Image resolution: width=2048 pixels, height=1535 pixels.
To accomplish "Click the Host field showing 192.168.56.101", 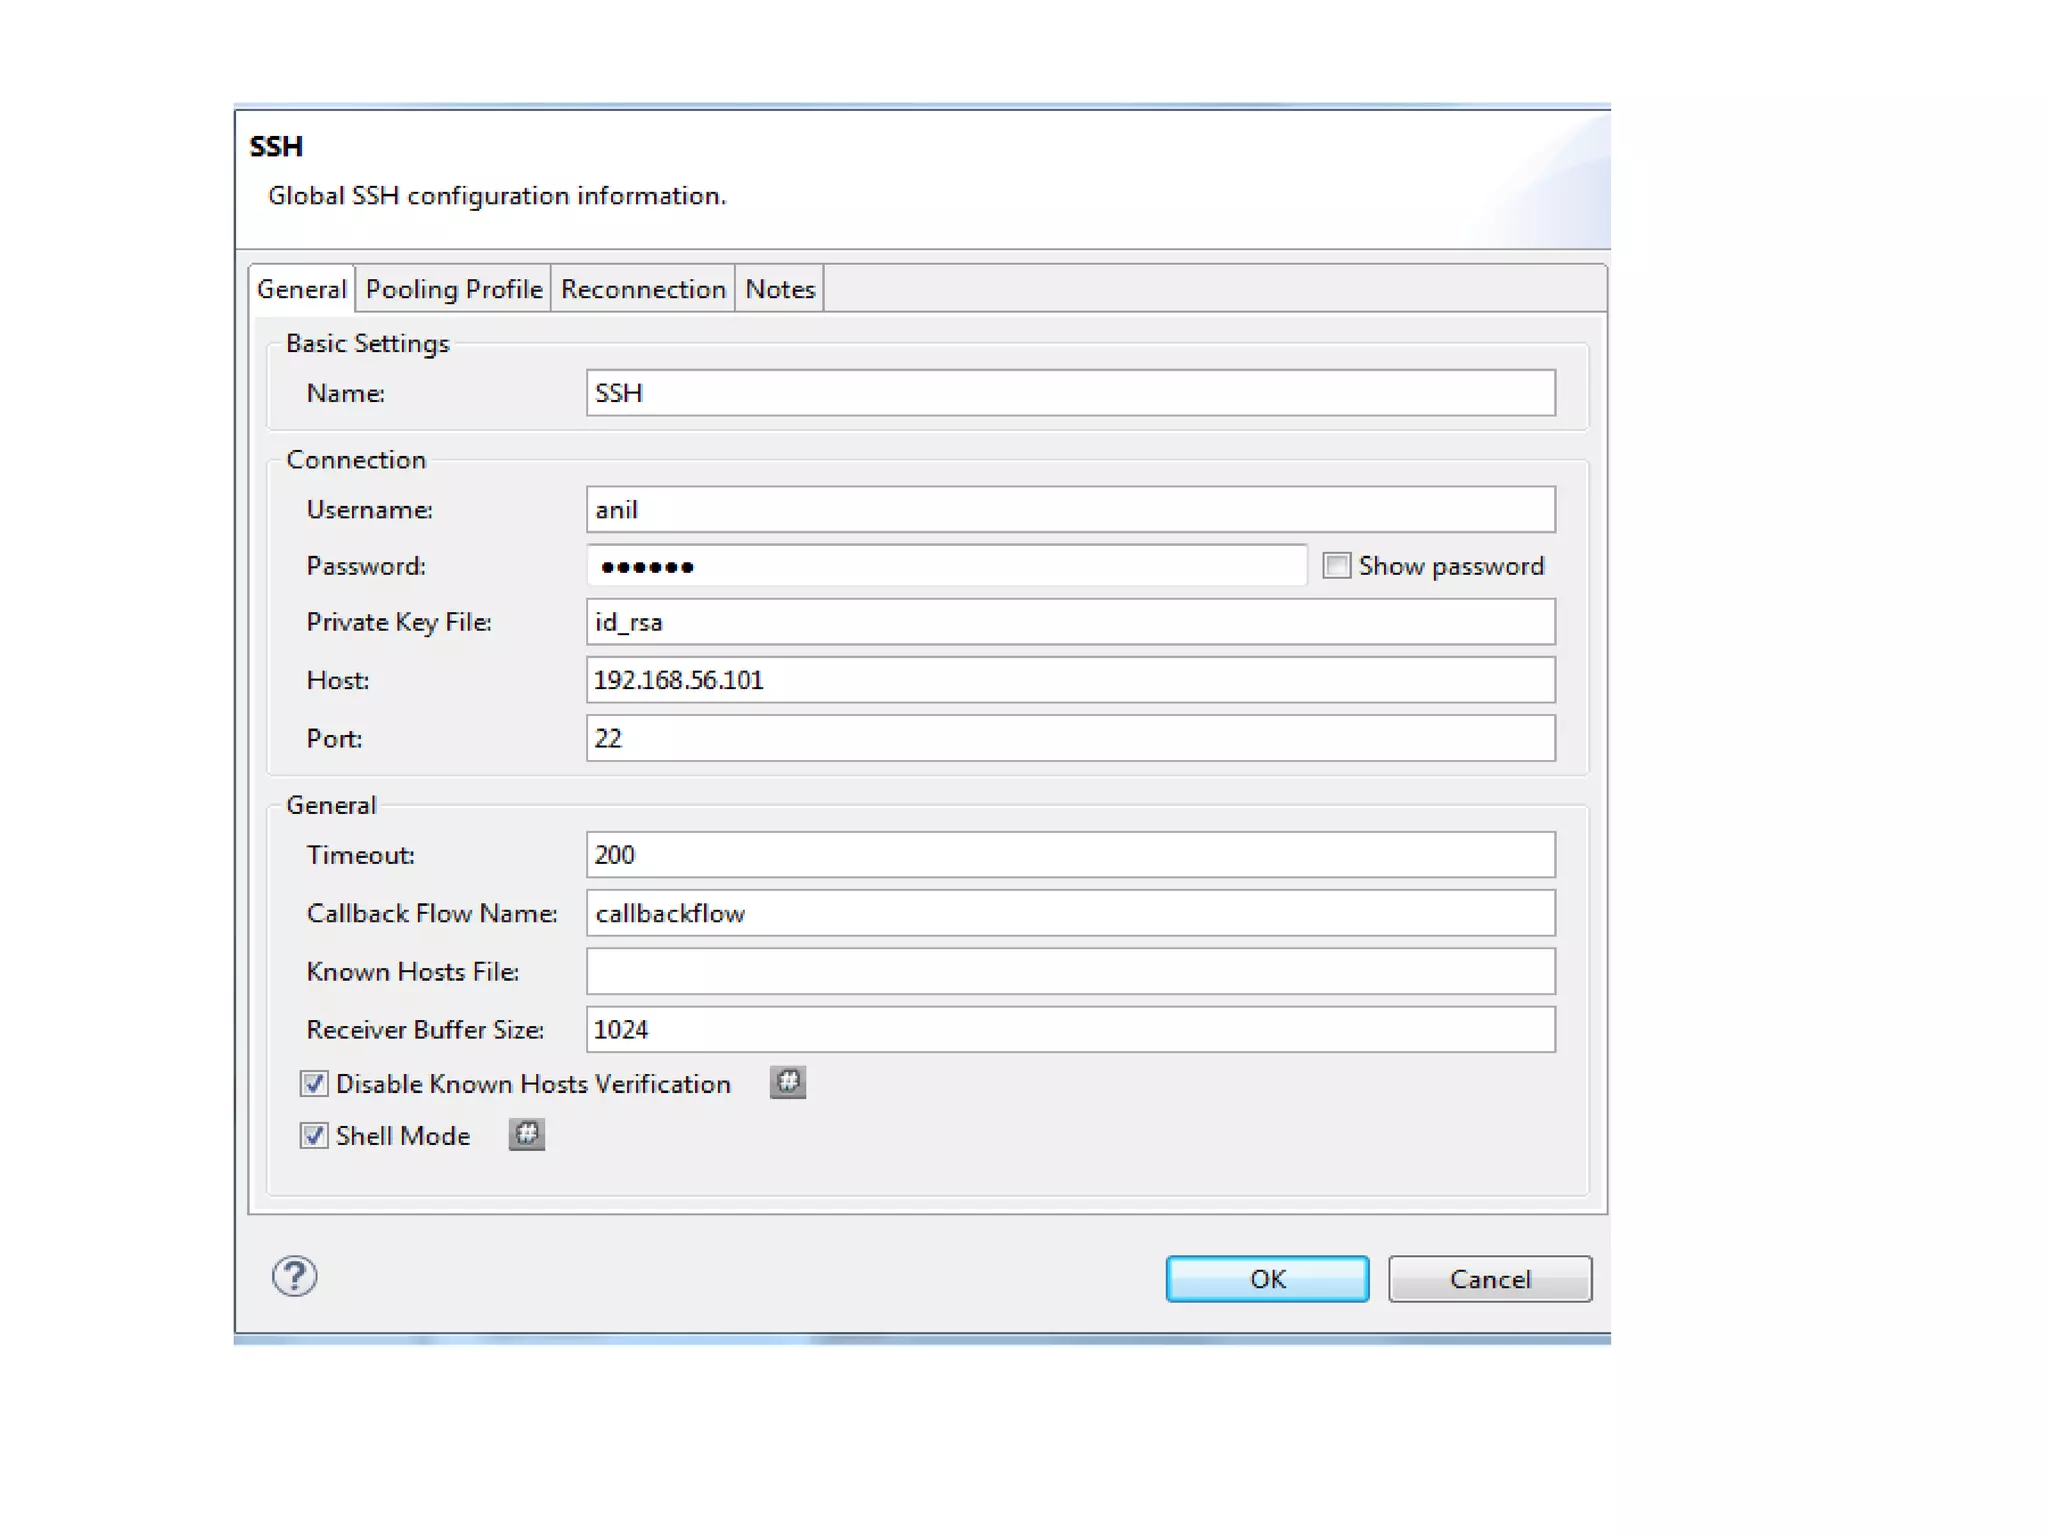I will point(1069,680).
